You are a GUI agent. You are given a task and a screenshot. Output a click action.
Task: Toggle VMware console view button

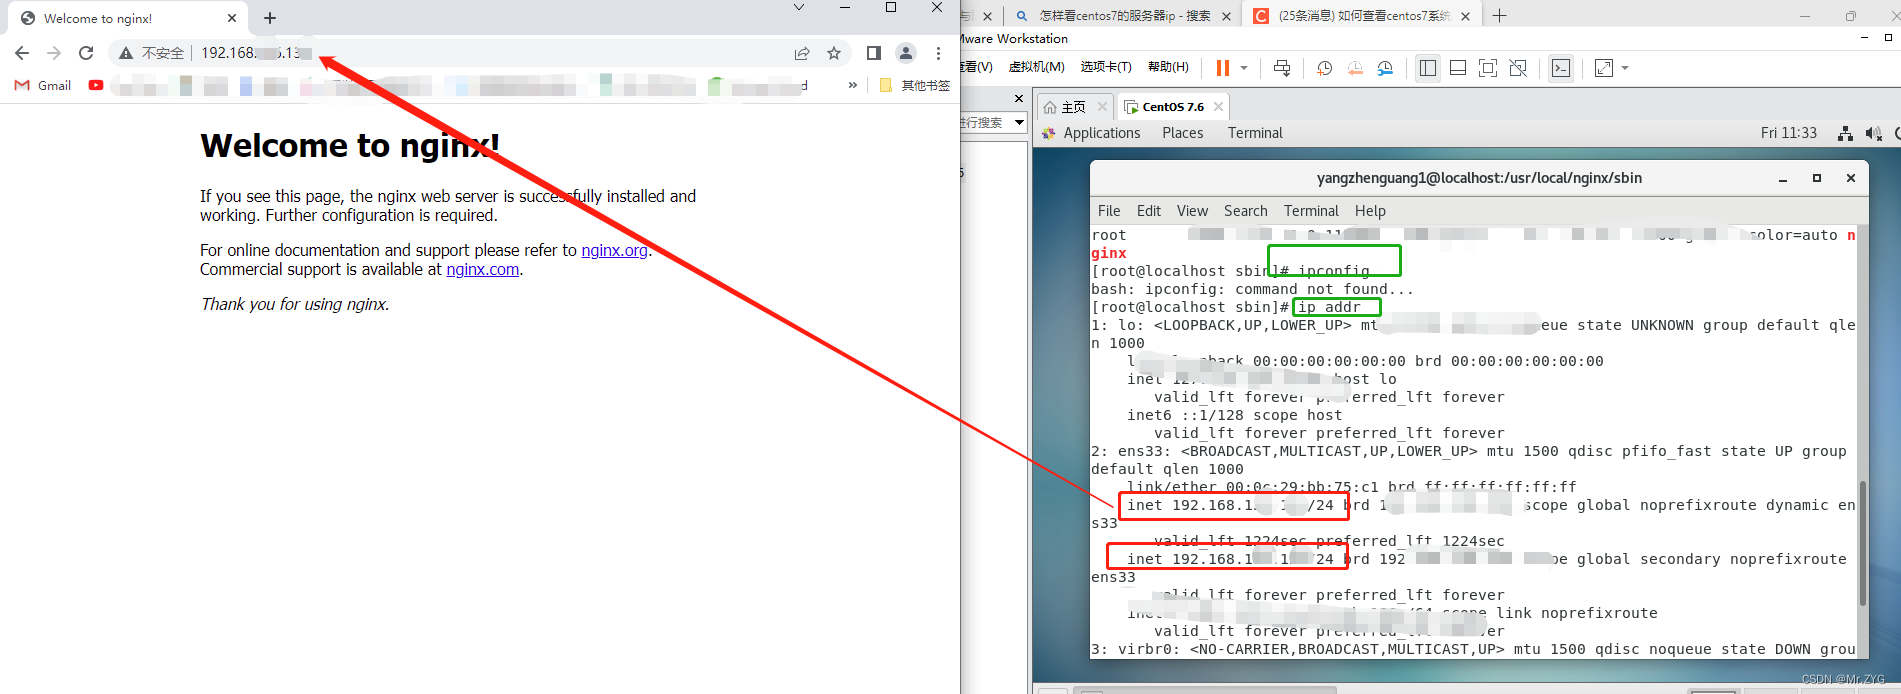(x=1561, y=68)
